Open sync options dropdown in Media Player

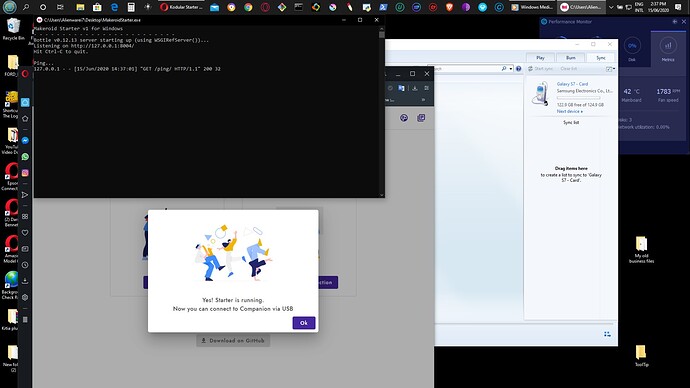coord(610,69)
